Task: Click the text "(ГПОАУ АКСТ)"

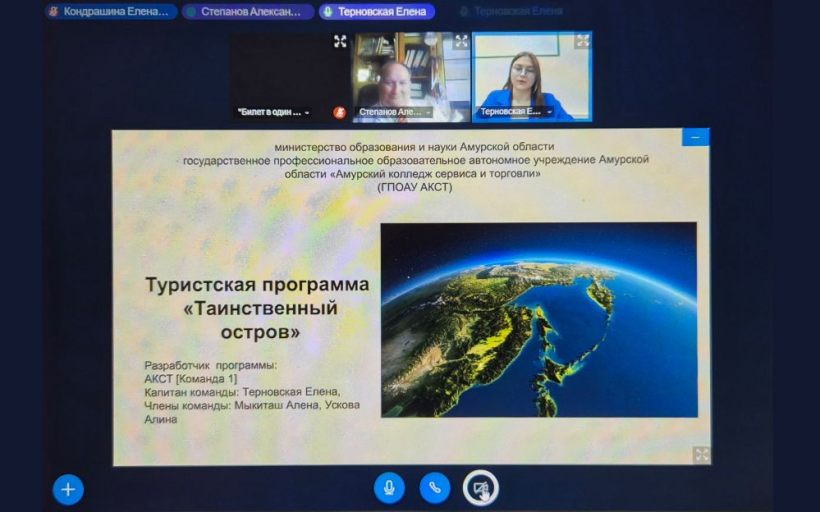Action: [415, 187]
